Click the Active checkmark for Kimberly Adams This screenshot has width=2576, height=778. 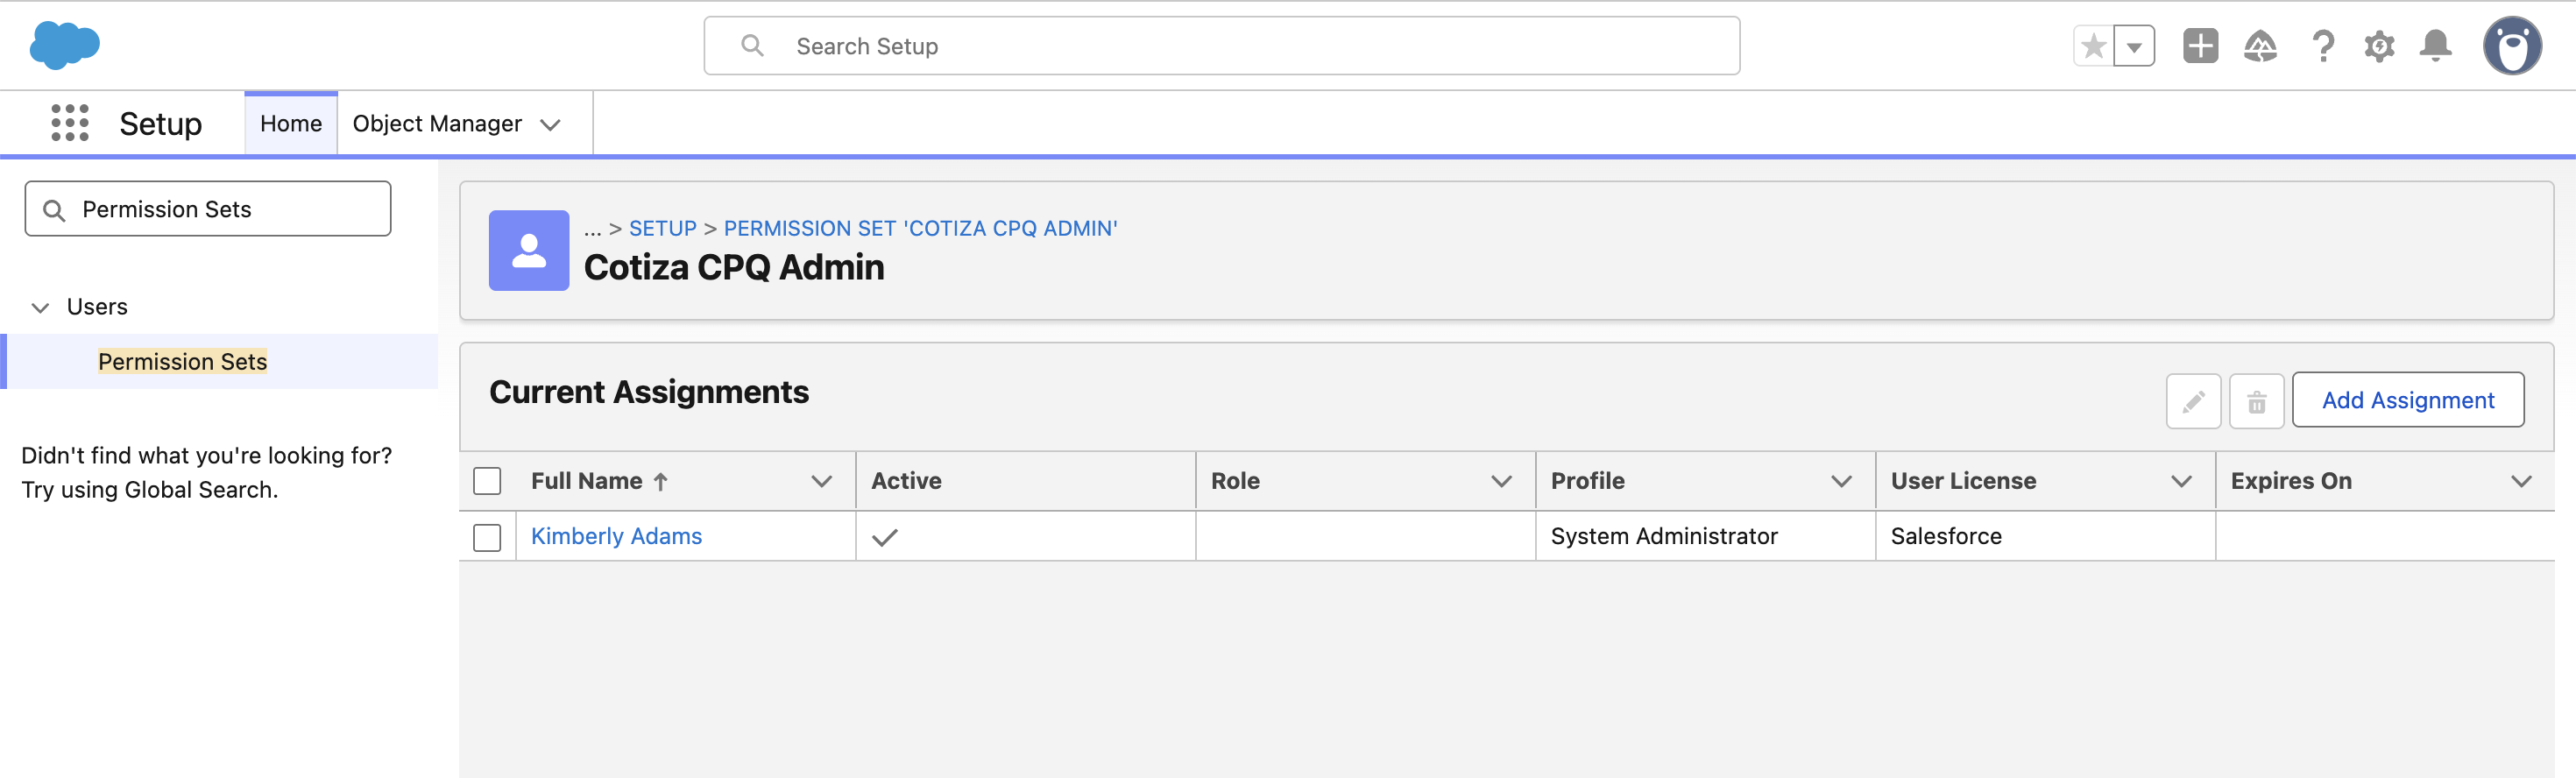pos(884,537)
